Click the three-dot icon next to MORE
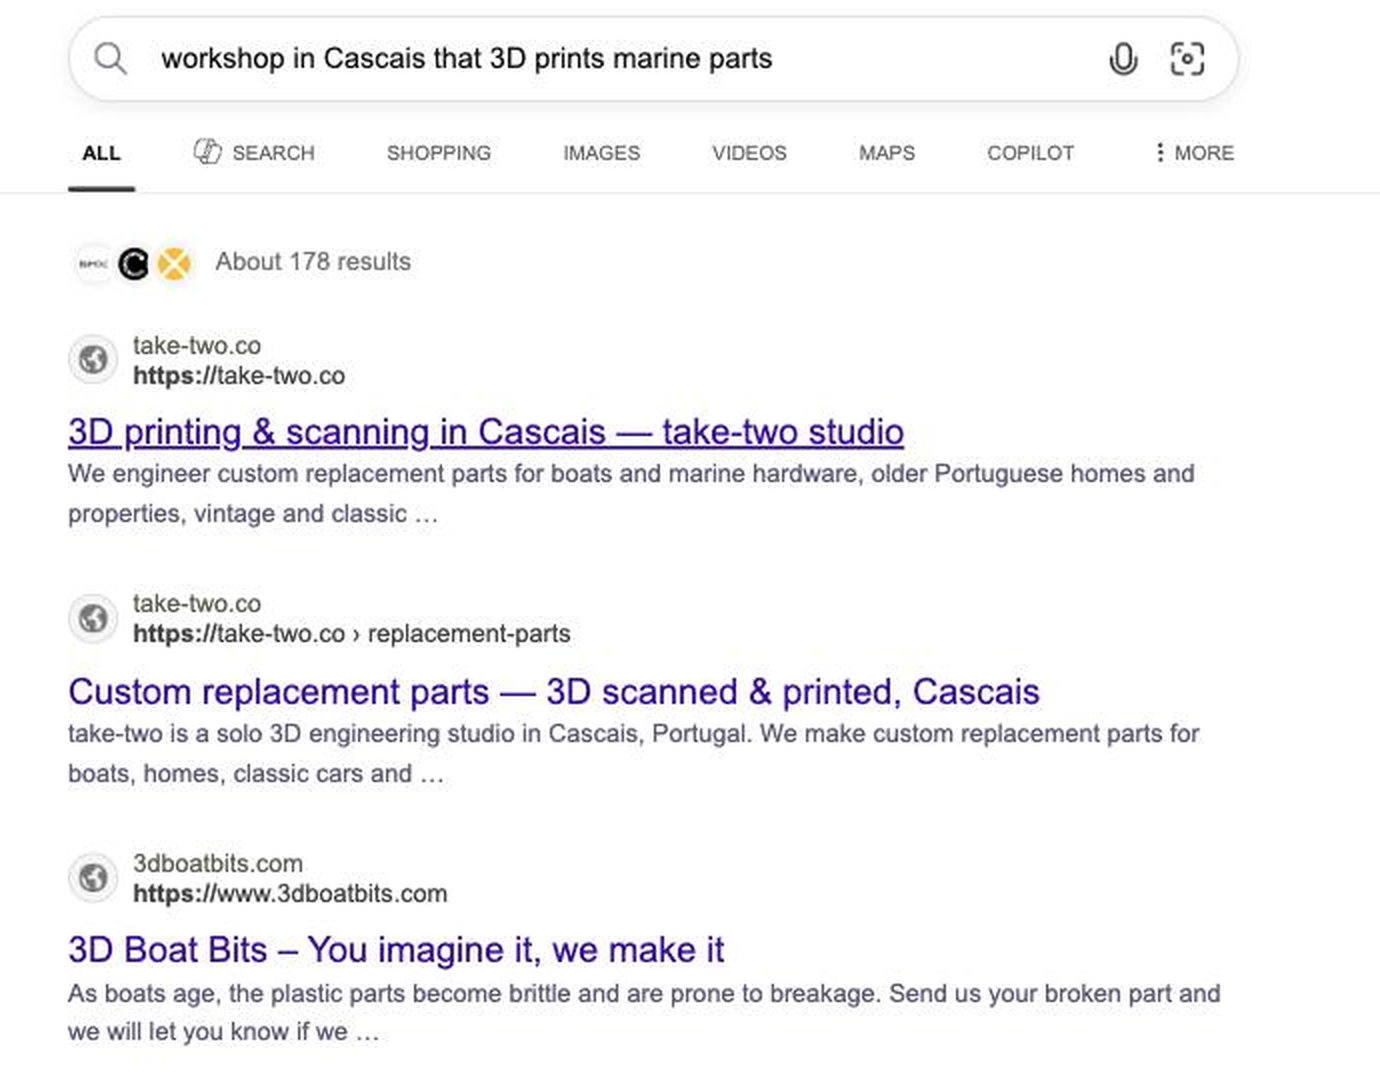This screenshot has height=1080, width=1380. click(x=1159, y=153)
